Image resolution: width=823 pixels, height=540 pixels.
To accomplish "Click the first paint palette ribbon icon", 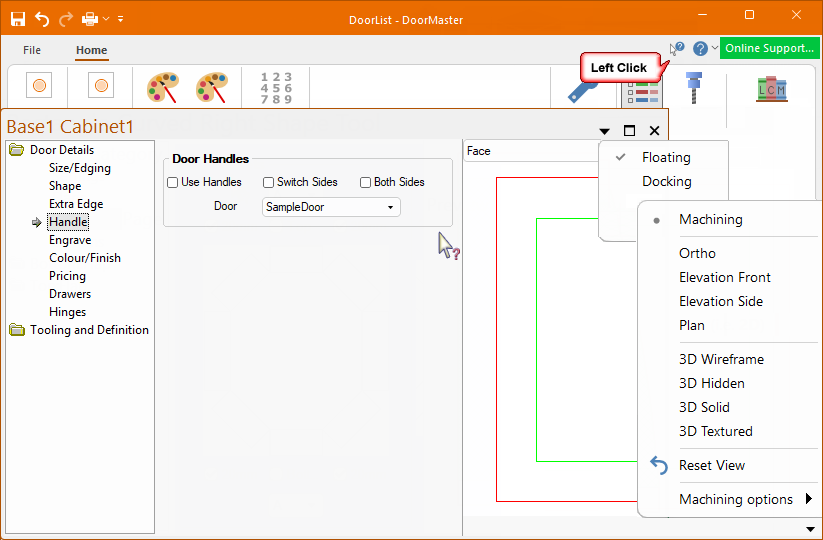I will coord(162,88).
